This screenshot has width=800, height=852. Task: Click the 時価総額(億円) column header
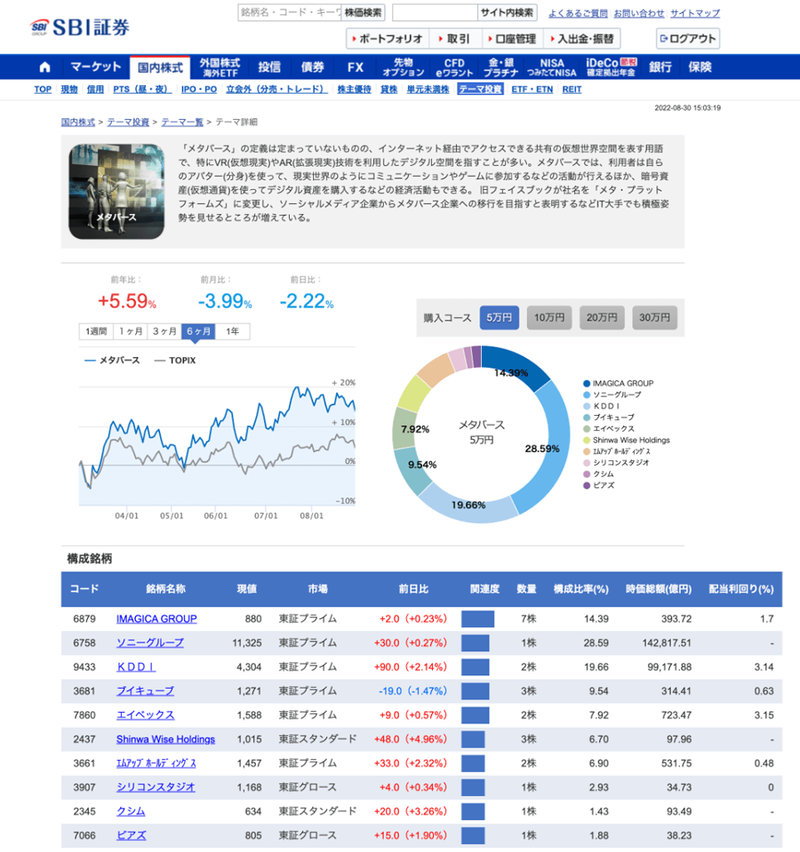(659, 589)
